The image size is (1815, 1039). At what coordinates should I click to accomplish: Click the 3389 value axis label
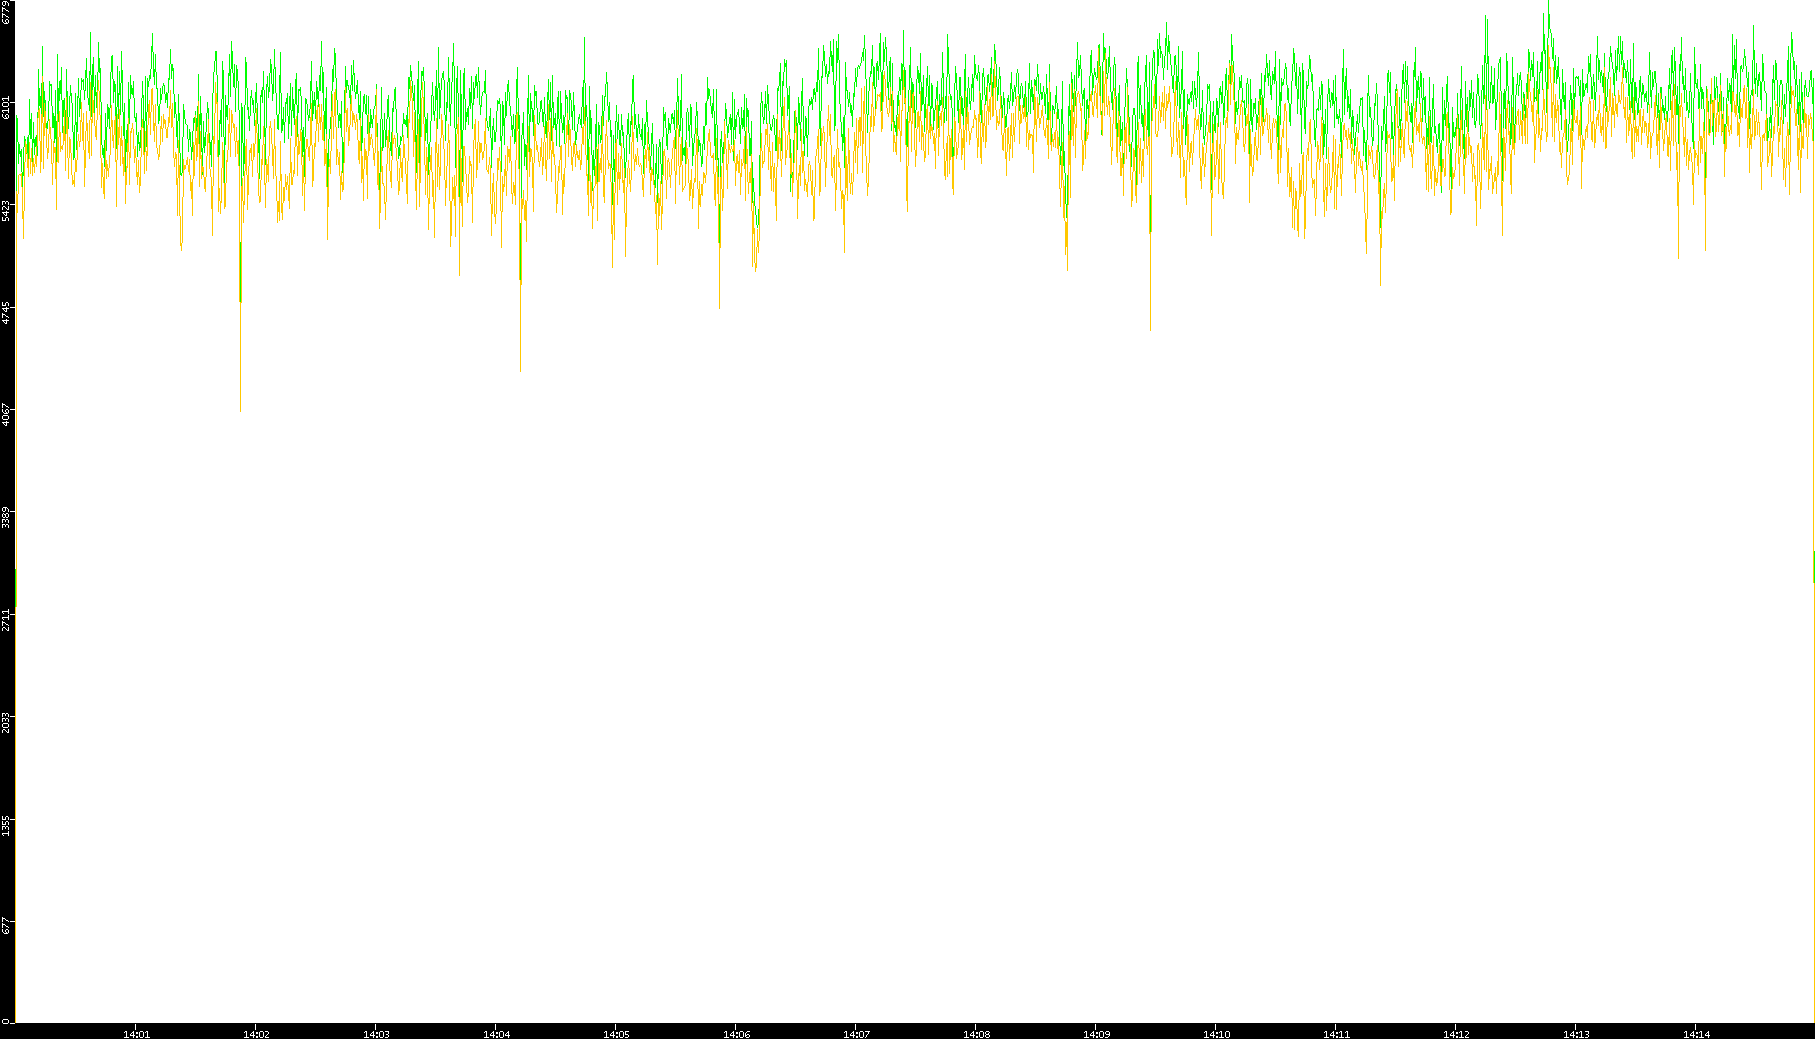click(6, 518)
